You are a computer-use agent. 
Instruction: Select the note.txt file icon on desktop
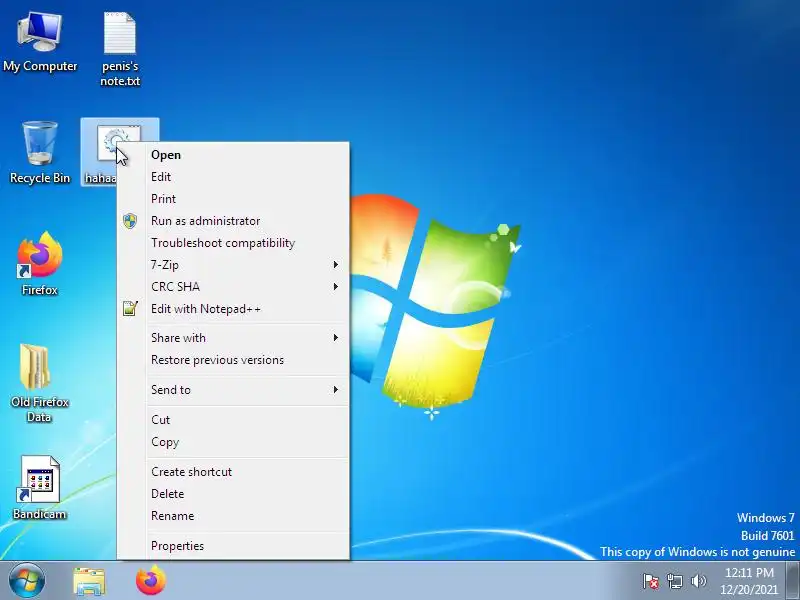point(120,49)
